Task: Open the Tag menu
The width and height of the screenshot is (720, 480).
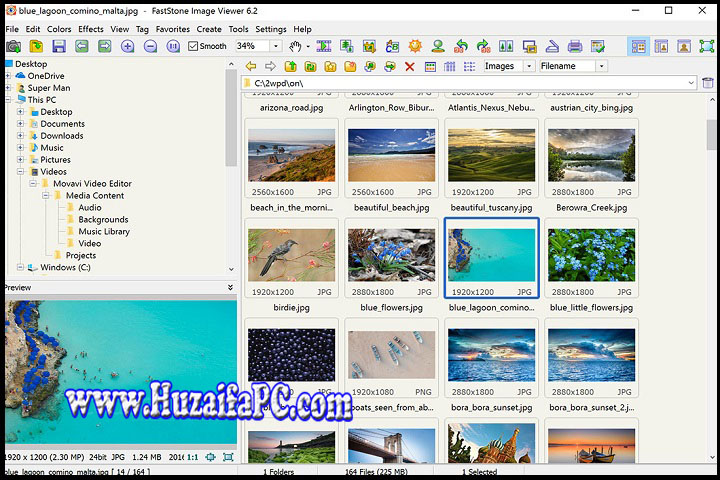Action: (x=142, y=29)
